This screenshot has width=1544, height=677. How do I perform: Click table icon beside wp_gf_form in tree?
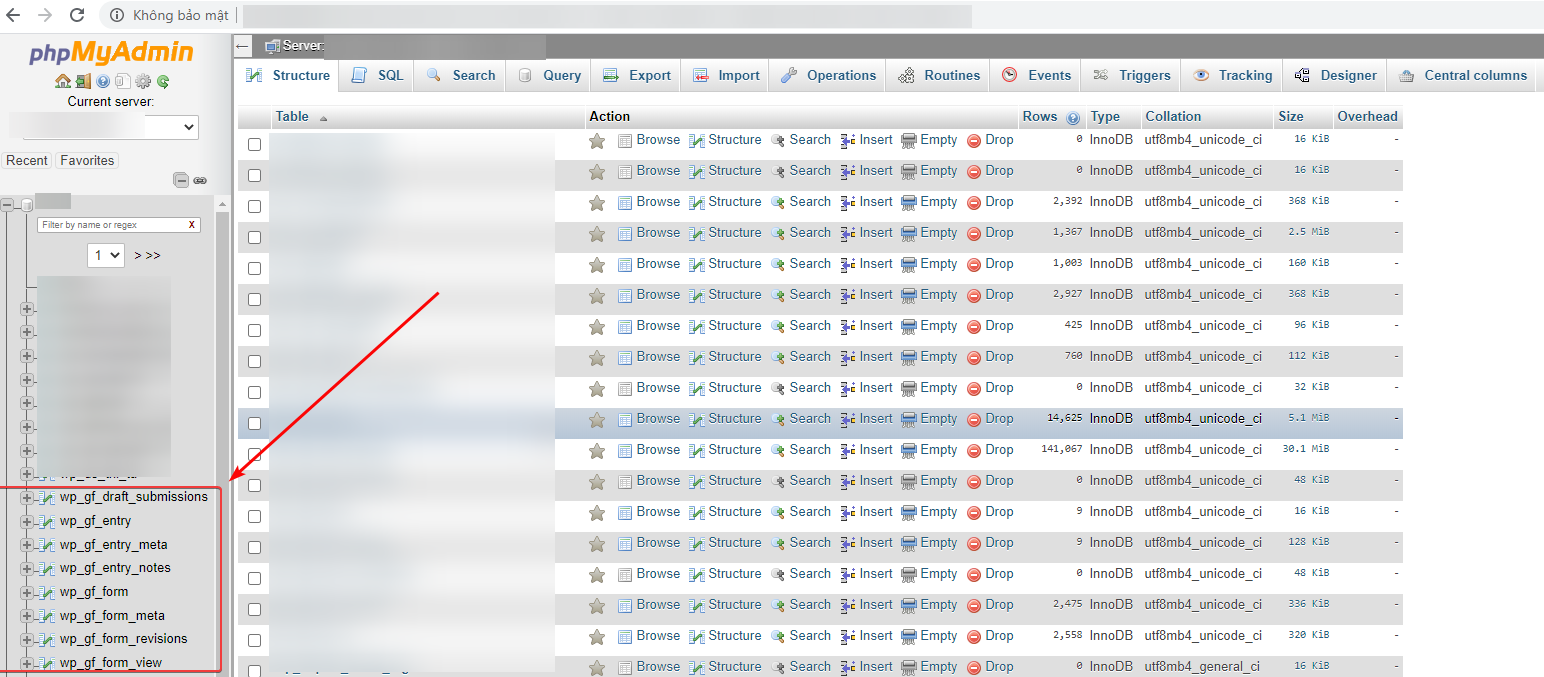46,592
